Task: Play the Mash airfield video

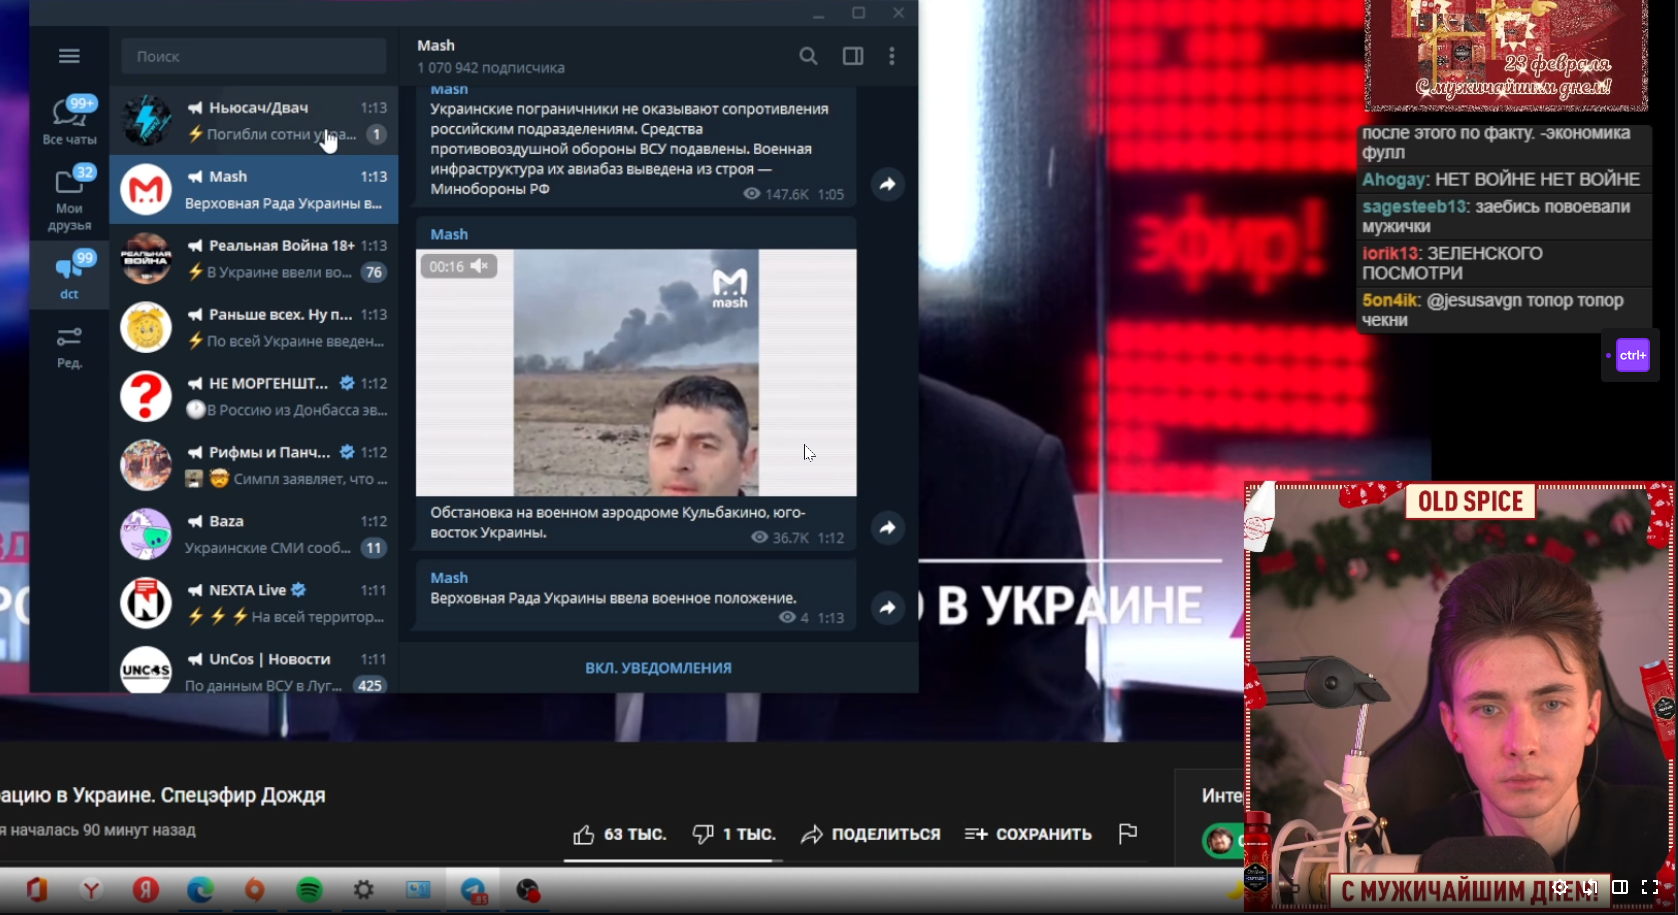Action: tap(636, 372)
